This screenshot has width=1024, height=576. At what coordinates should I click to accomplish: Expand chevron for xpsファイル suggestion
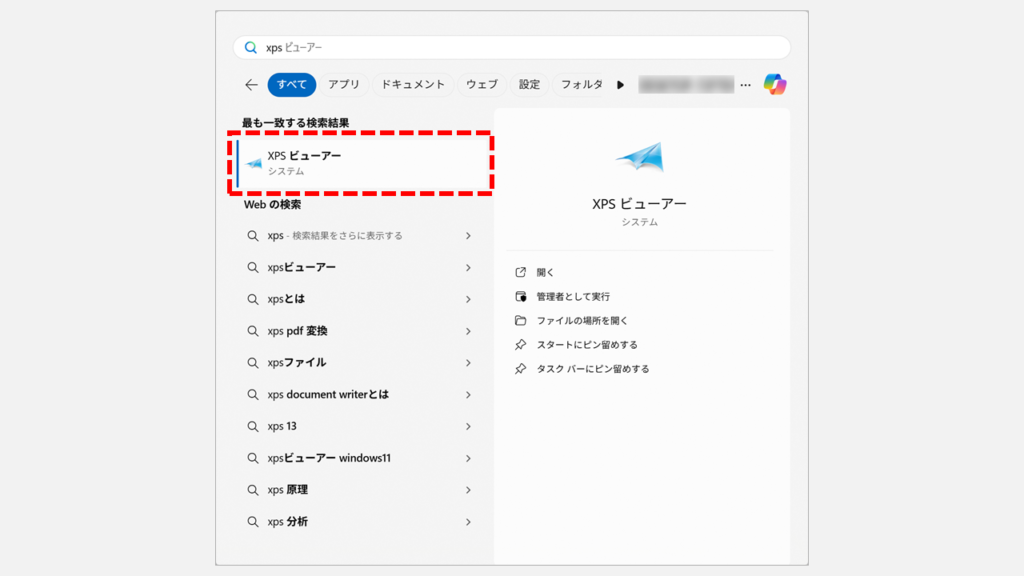click(x=468, y=363)
